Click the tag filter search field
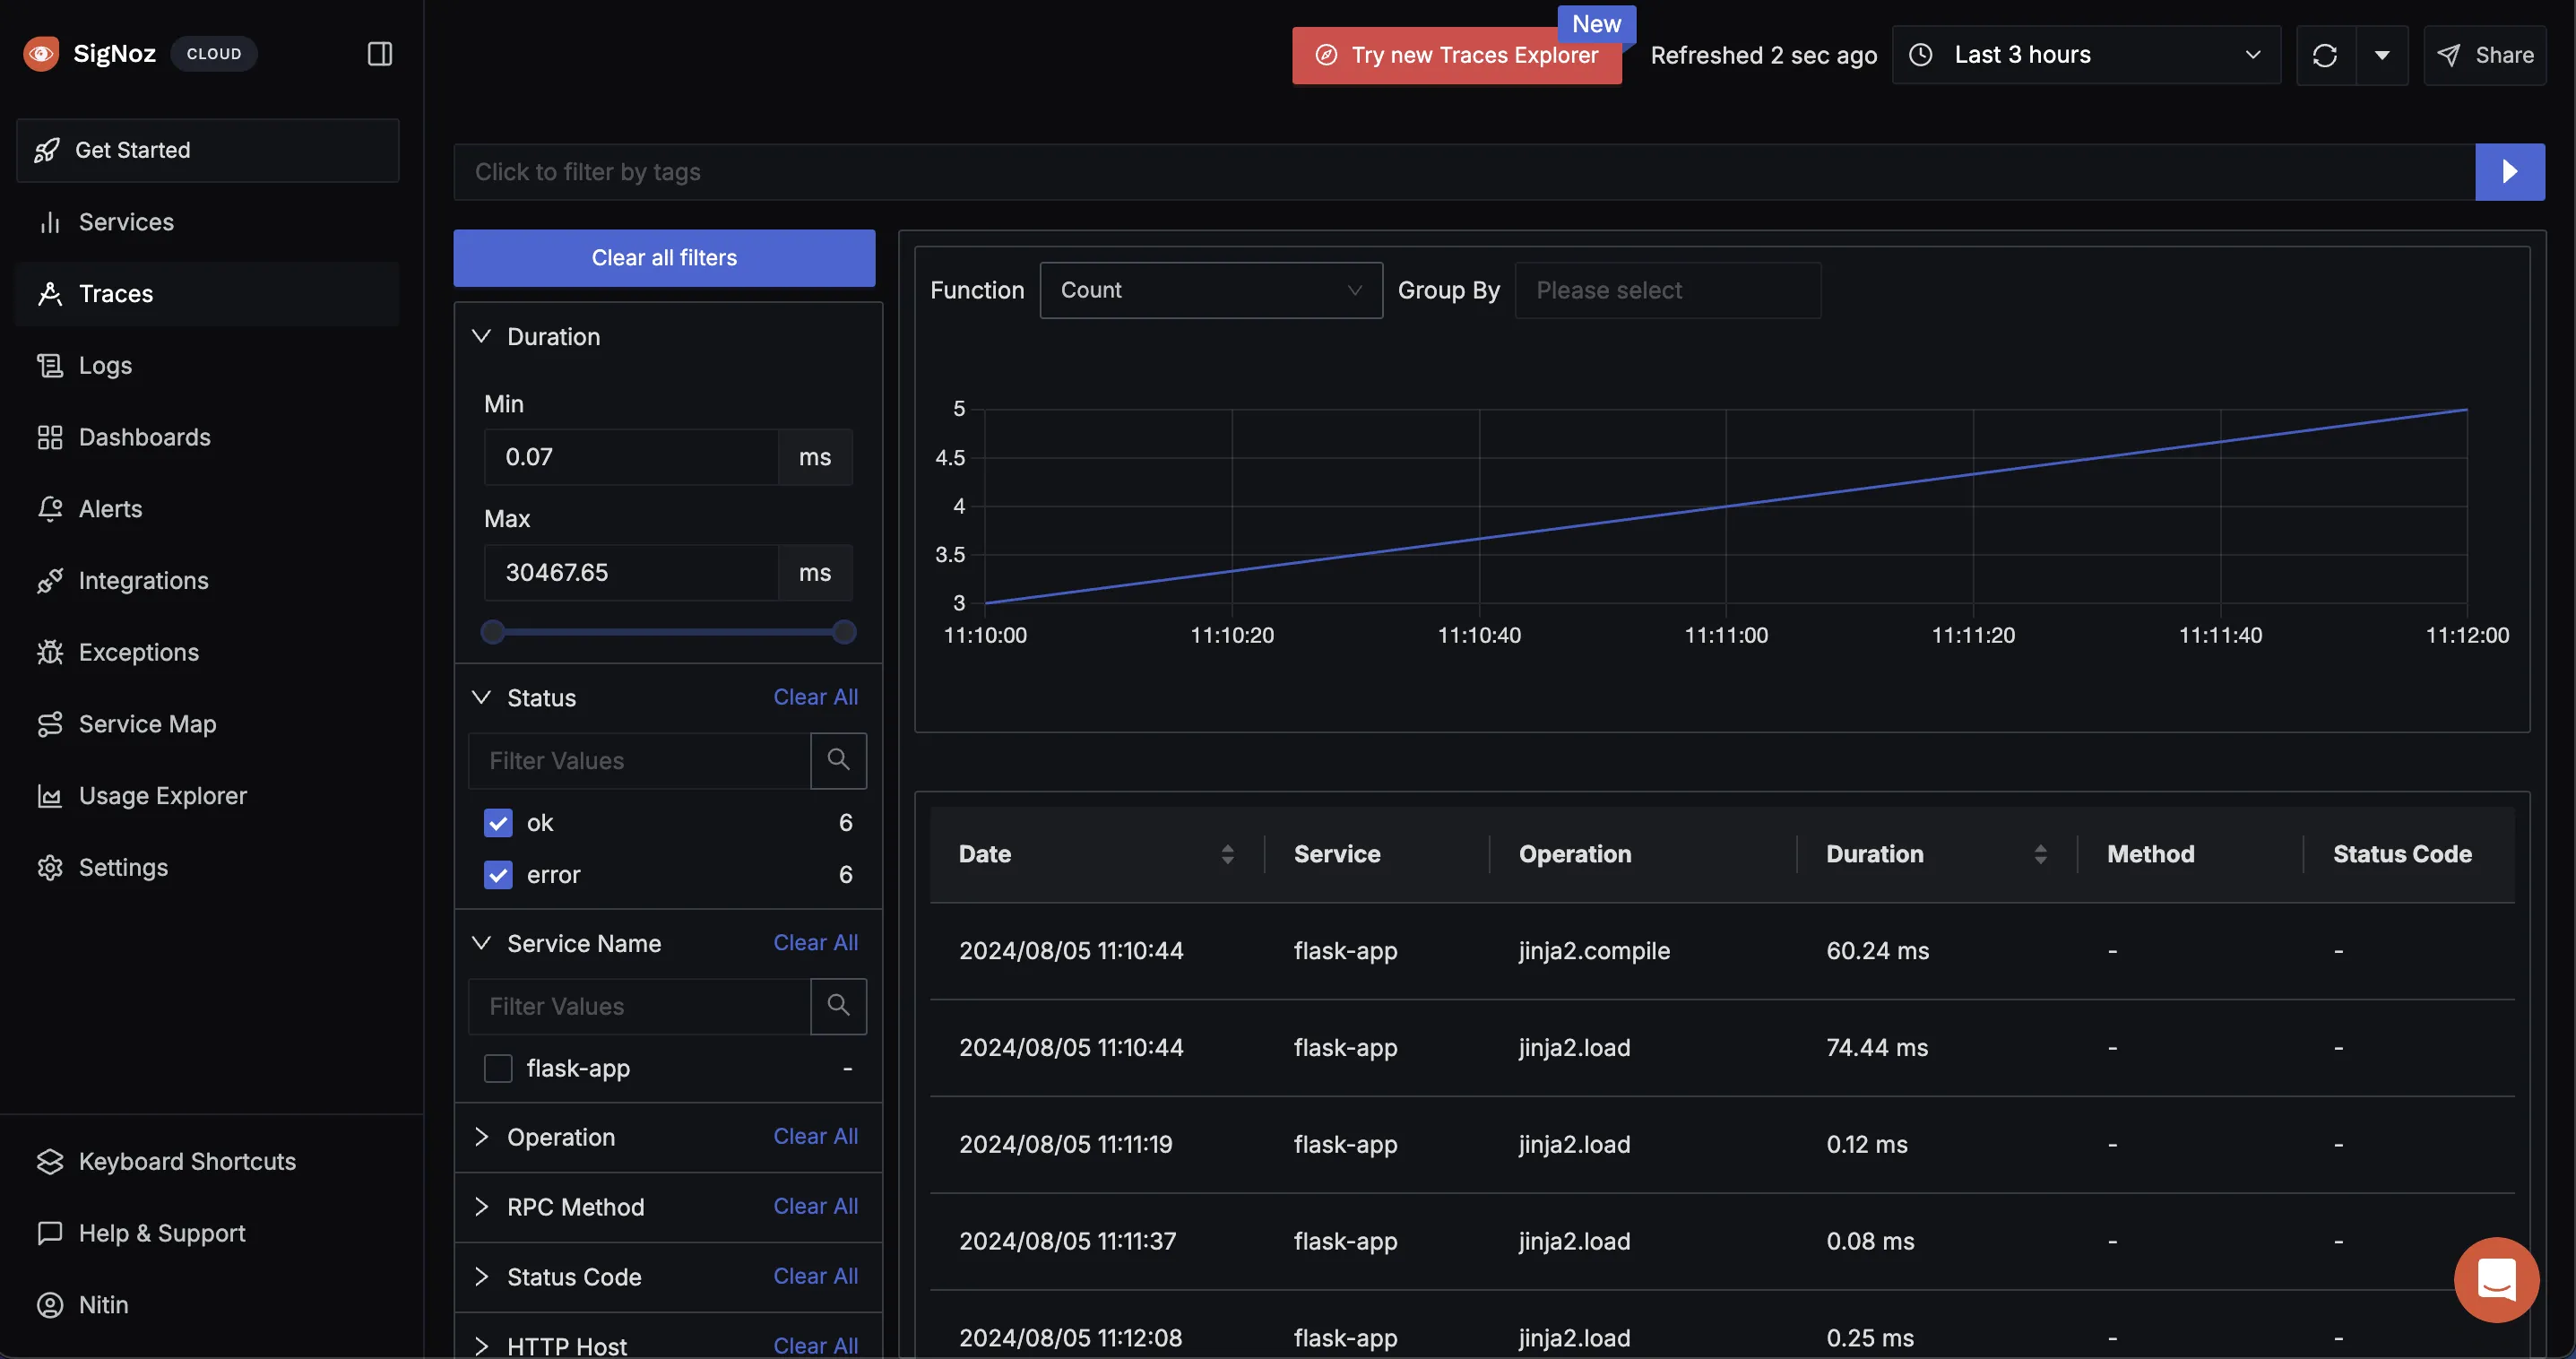 tap(1464, 172)
